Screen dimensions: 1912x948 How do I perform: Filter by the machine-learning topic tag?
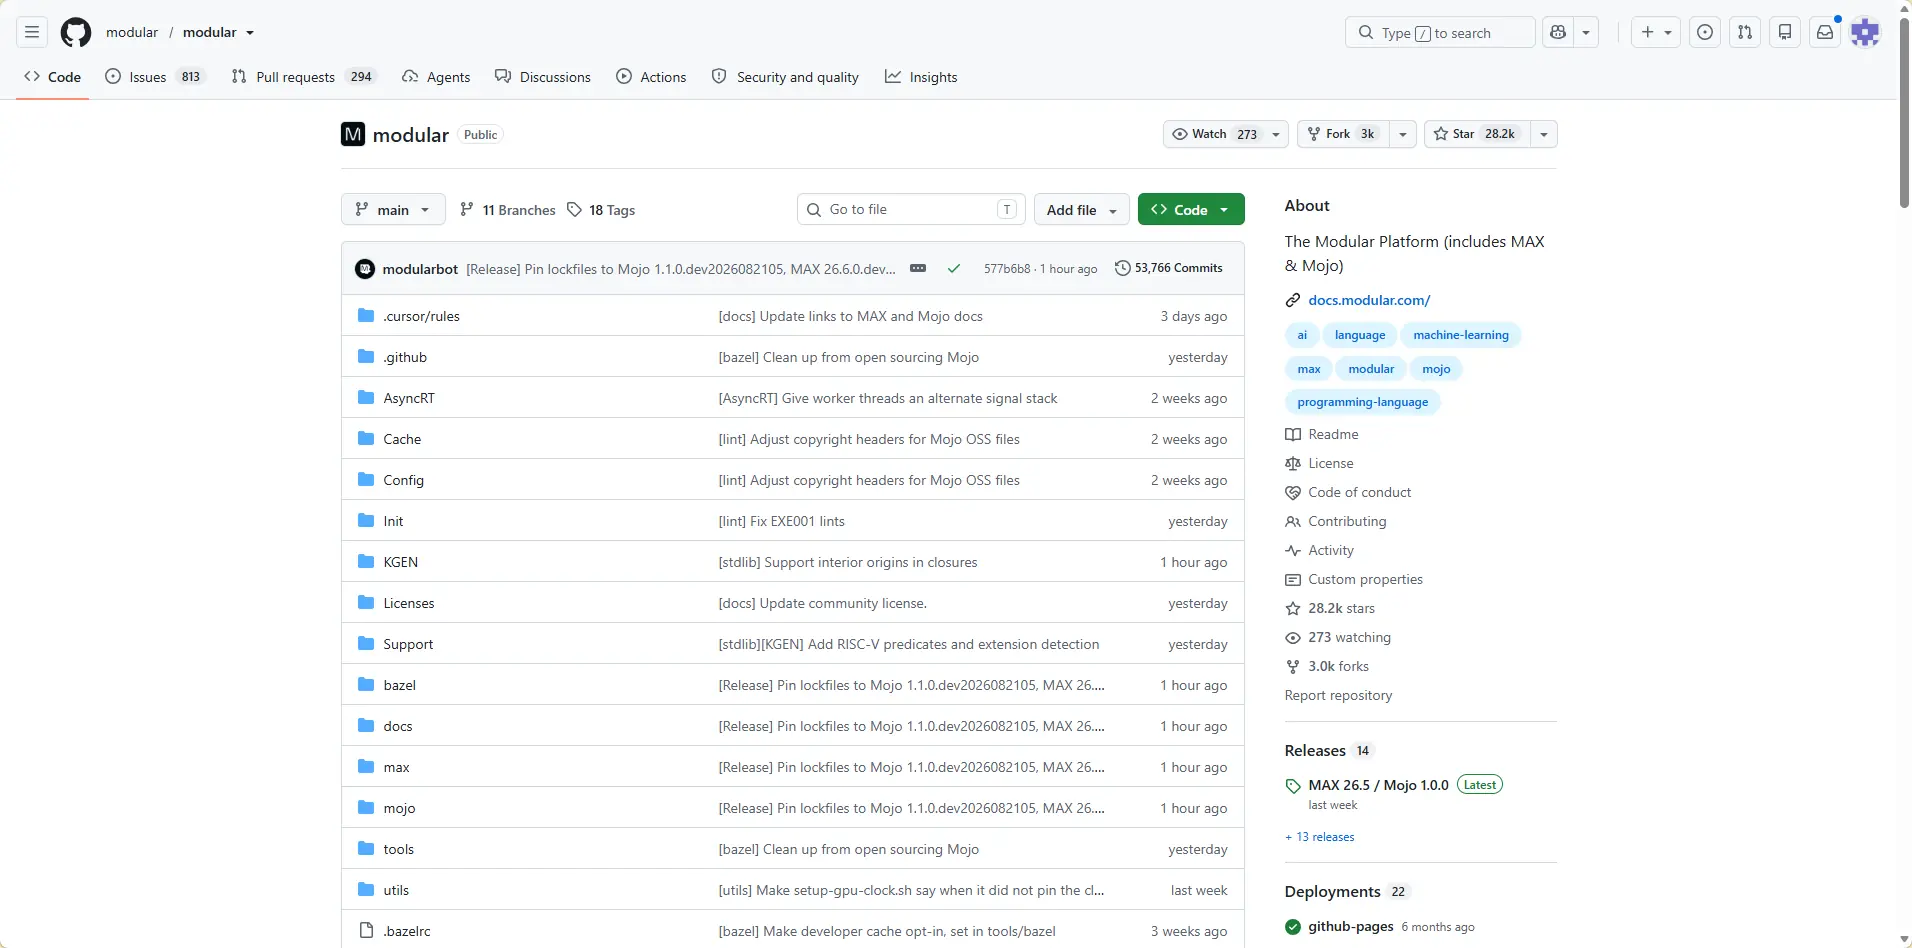[1461, 335]
